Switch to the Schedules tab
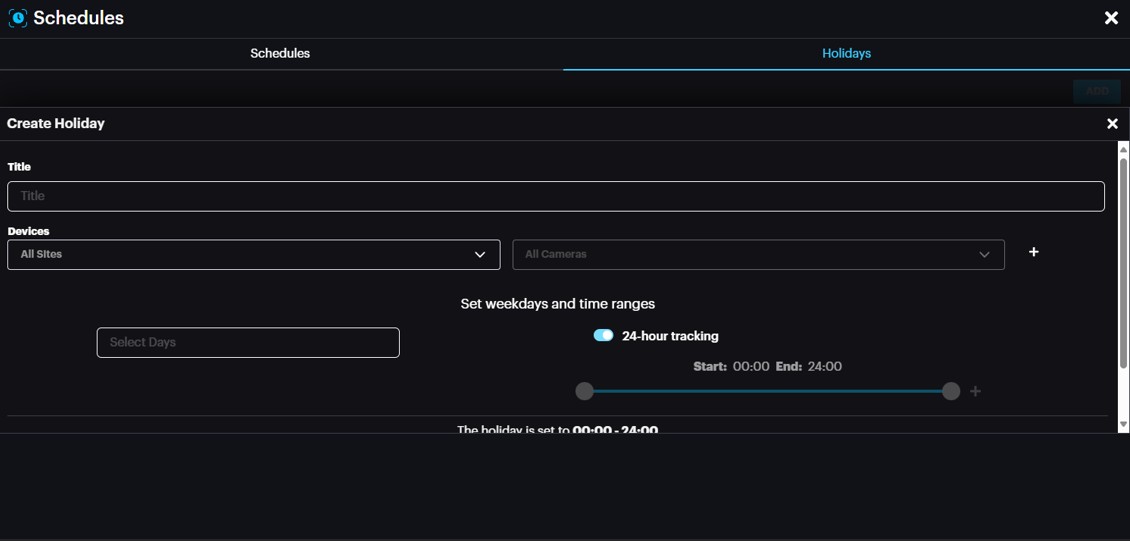1130x541 pixels. tap(280, 53)
